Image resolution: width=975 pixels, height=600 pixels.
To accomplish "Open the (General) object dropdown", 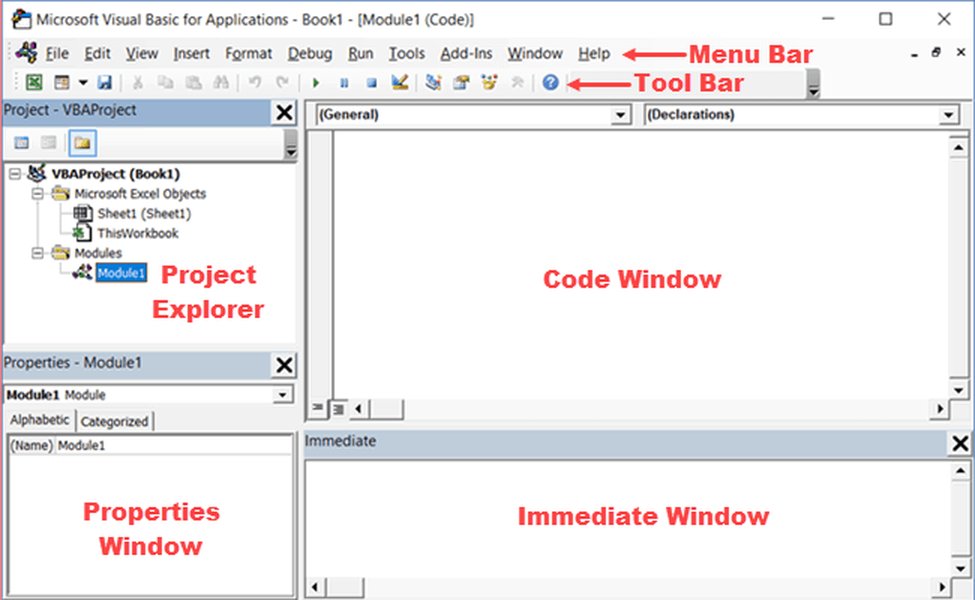I will pyautogui.click(x=620, y=115).
